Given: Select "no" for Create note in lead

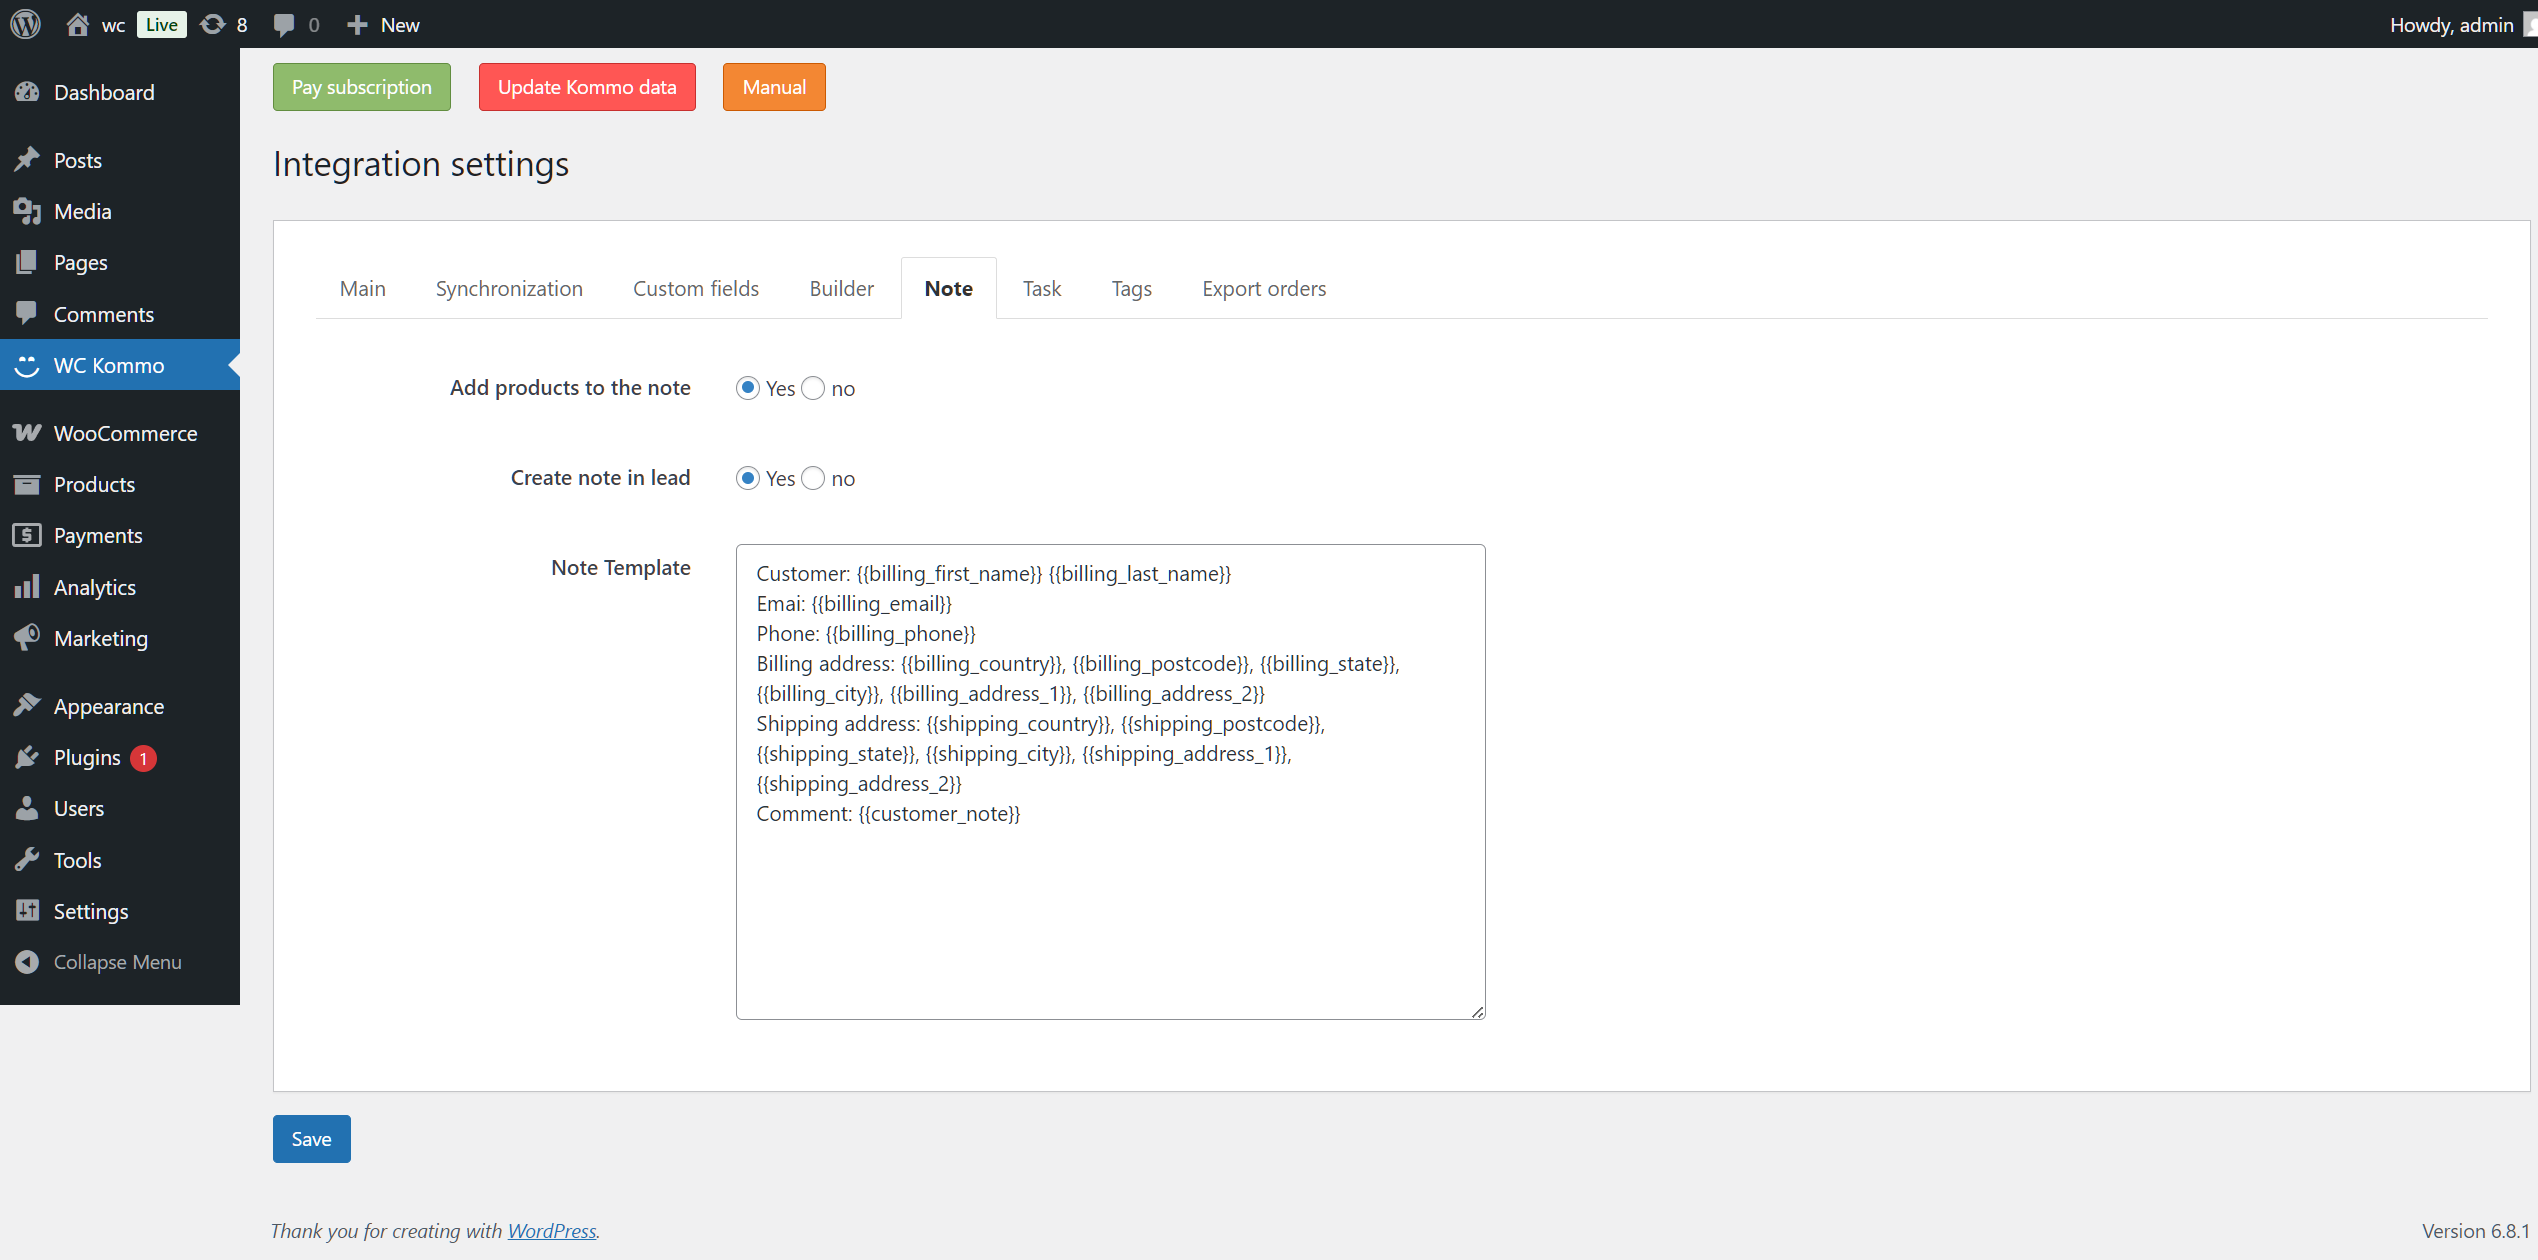Looking at the screenshot, I should tap(812, 478).
